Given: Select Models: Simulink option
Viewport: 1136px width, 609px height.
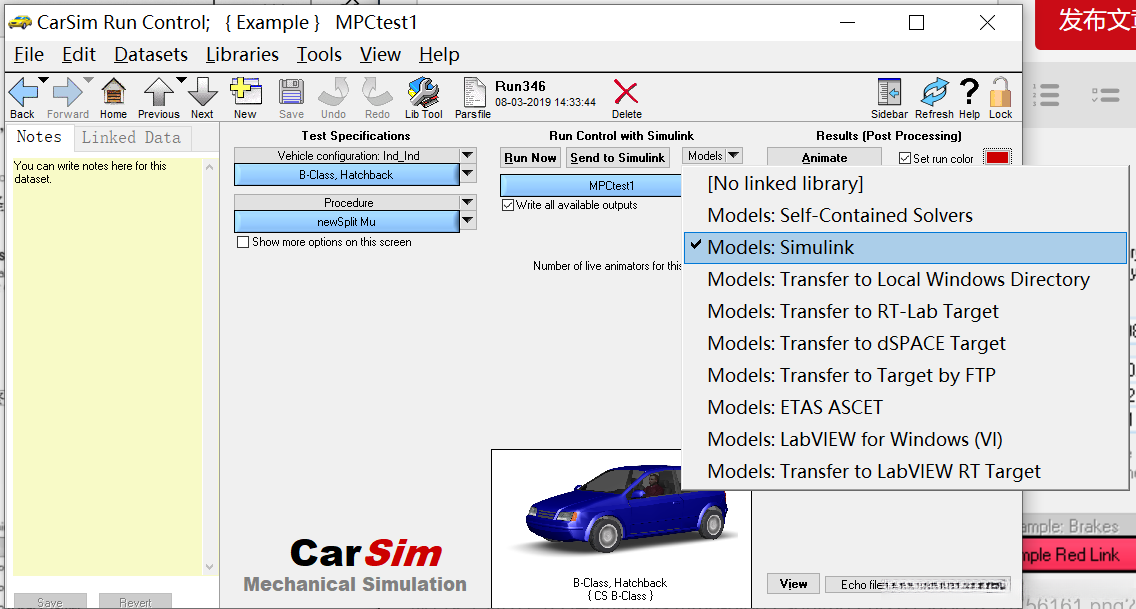Looking at the screenshot, I should [906, 248].
